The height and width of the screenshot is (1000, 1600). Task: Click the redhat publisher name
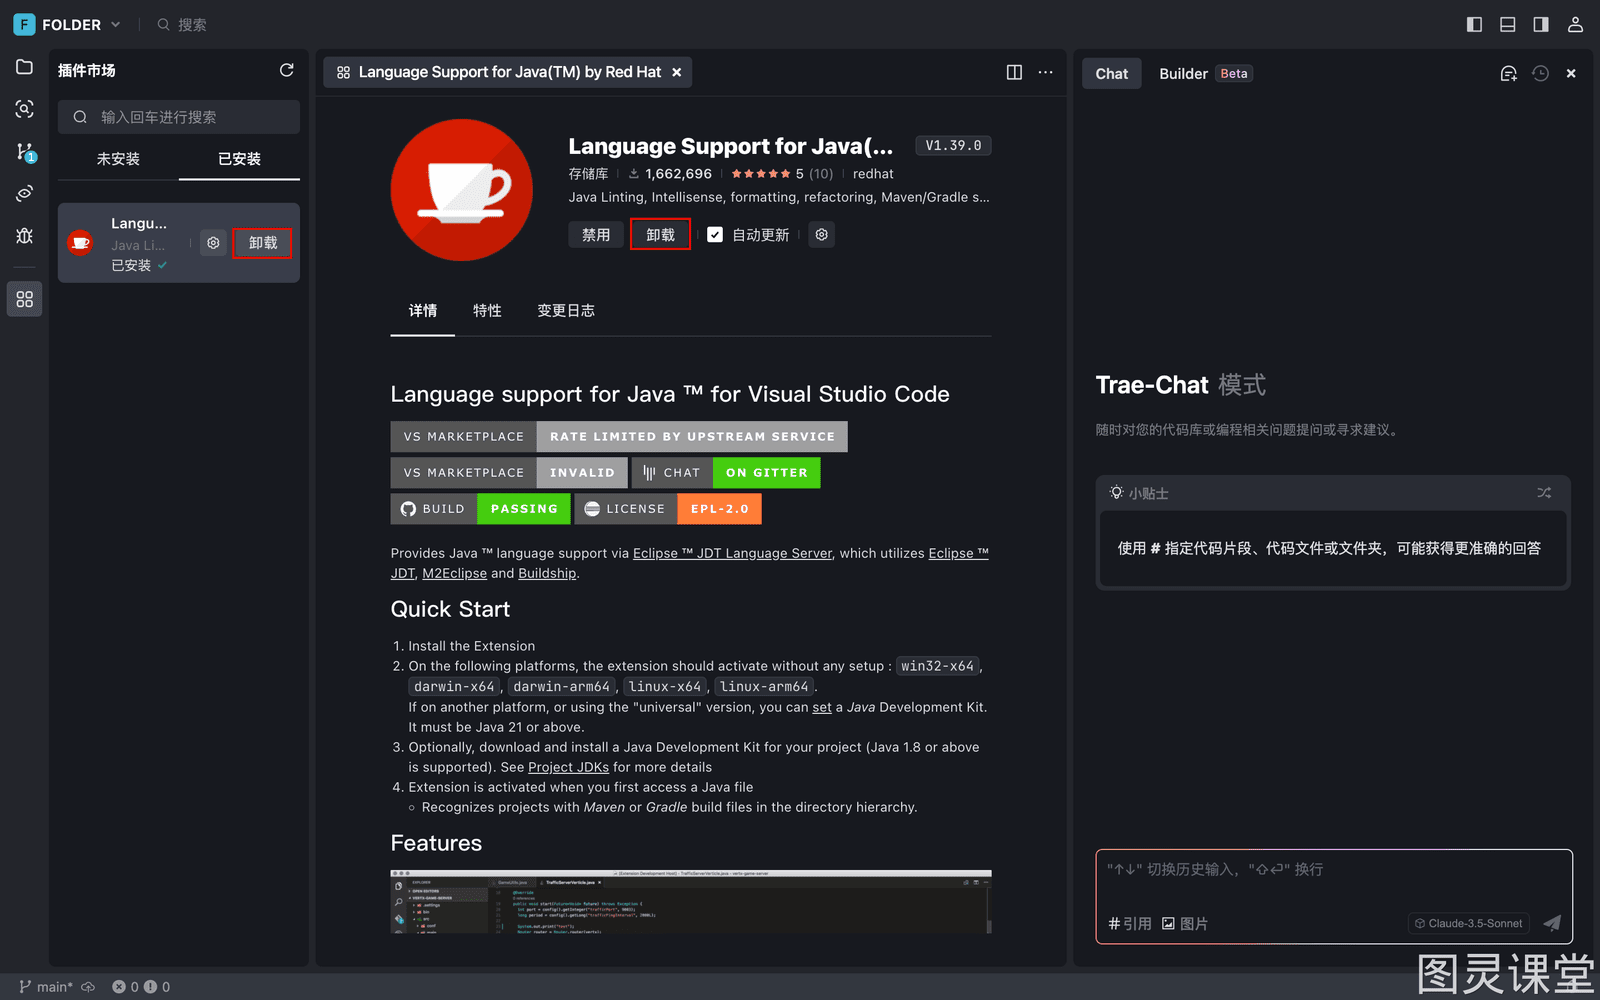point(873,174)
